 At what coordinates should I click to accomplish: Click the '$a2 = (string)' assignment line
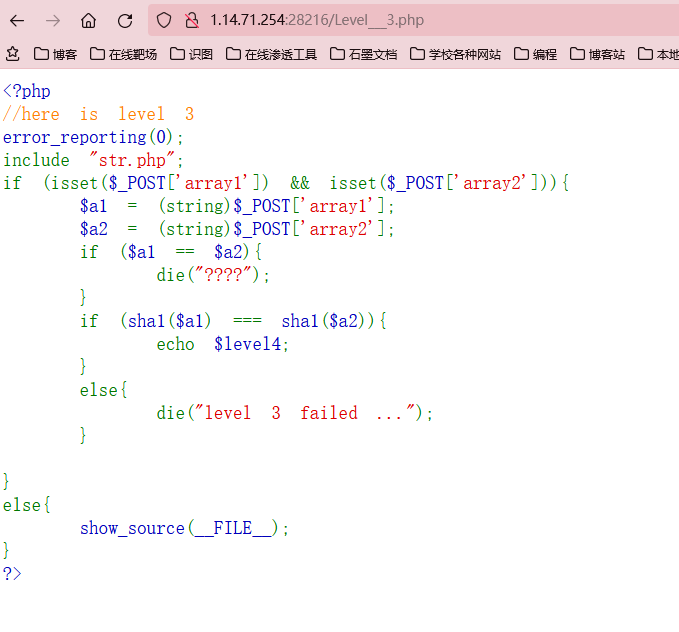tap(237, 229)
